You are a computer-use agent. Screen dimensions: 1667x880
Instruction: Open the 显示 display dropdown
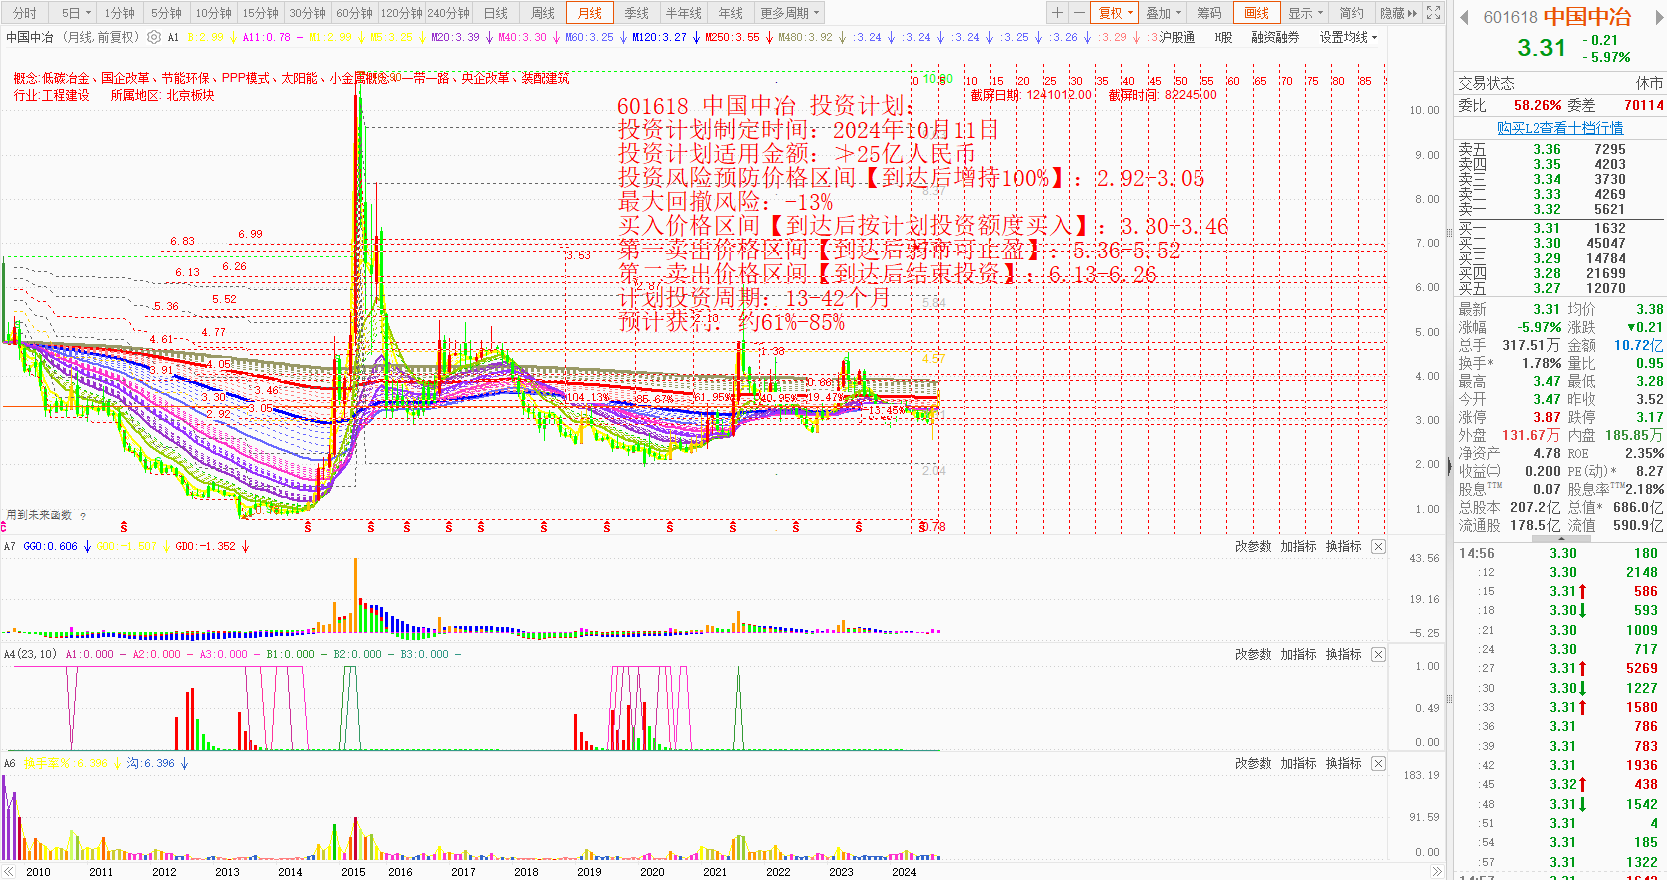tap(1305, 13)
